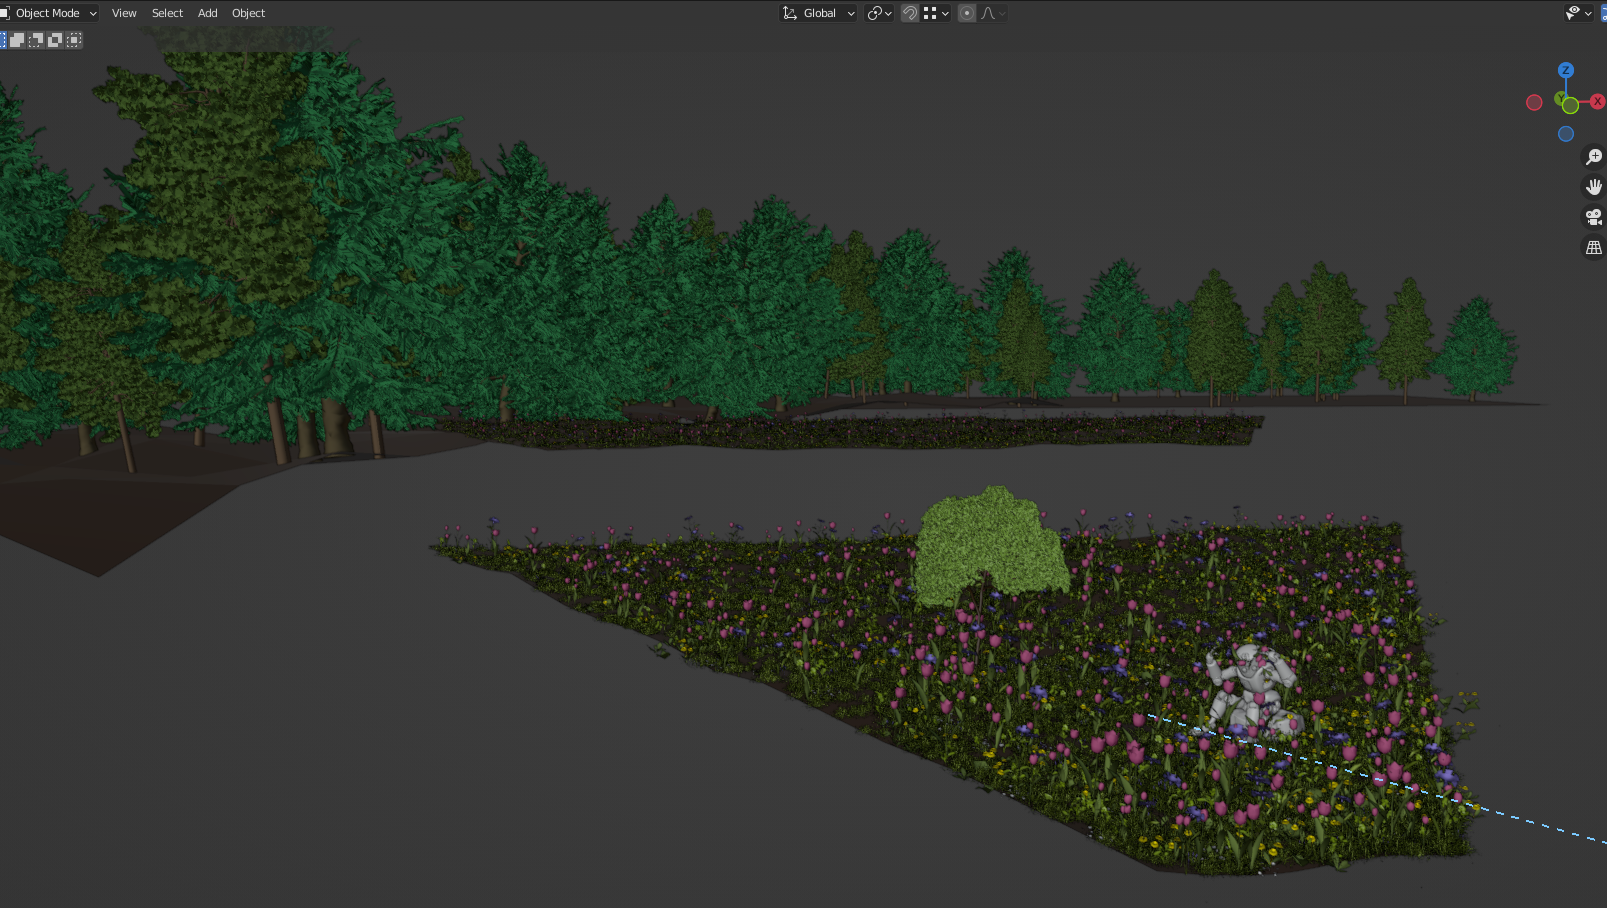Toggle proportional editing
The image size is (1607, 908).
[967, 13]
